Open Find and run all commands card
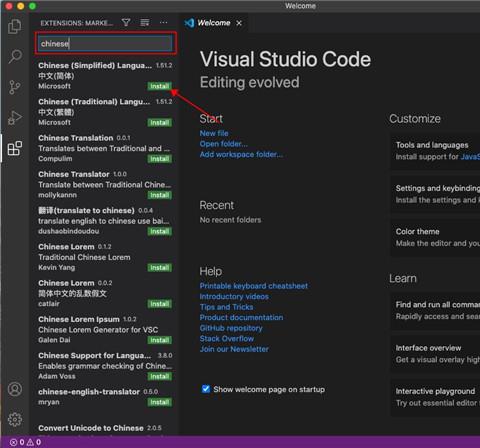This screenshot has width=480, height=448. click(x=435, y=311)
